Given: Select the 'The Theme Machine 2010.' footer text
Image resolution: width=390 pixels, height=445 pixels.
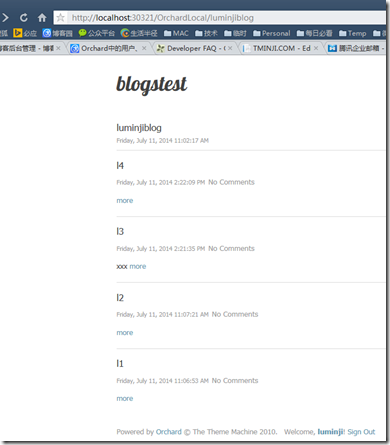Looking at the screenshot, I should click(x=235, y=432).
